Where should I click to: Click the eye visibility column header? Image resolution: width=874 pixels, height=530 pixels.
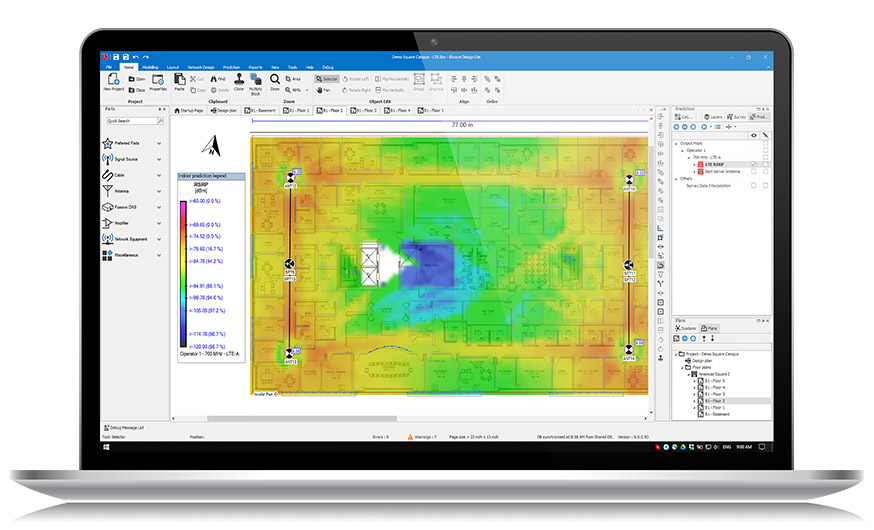coord(754,135)
